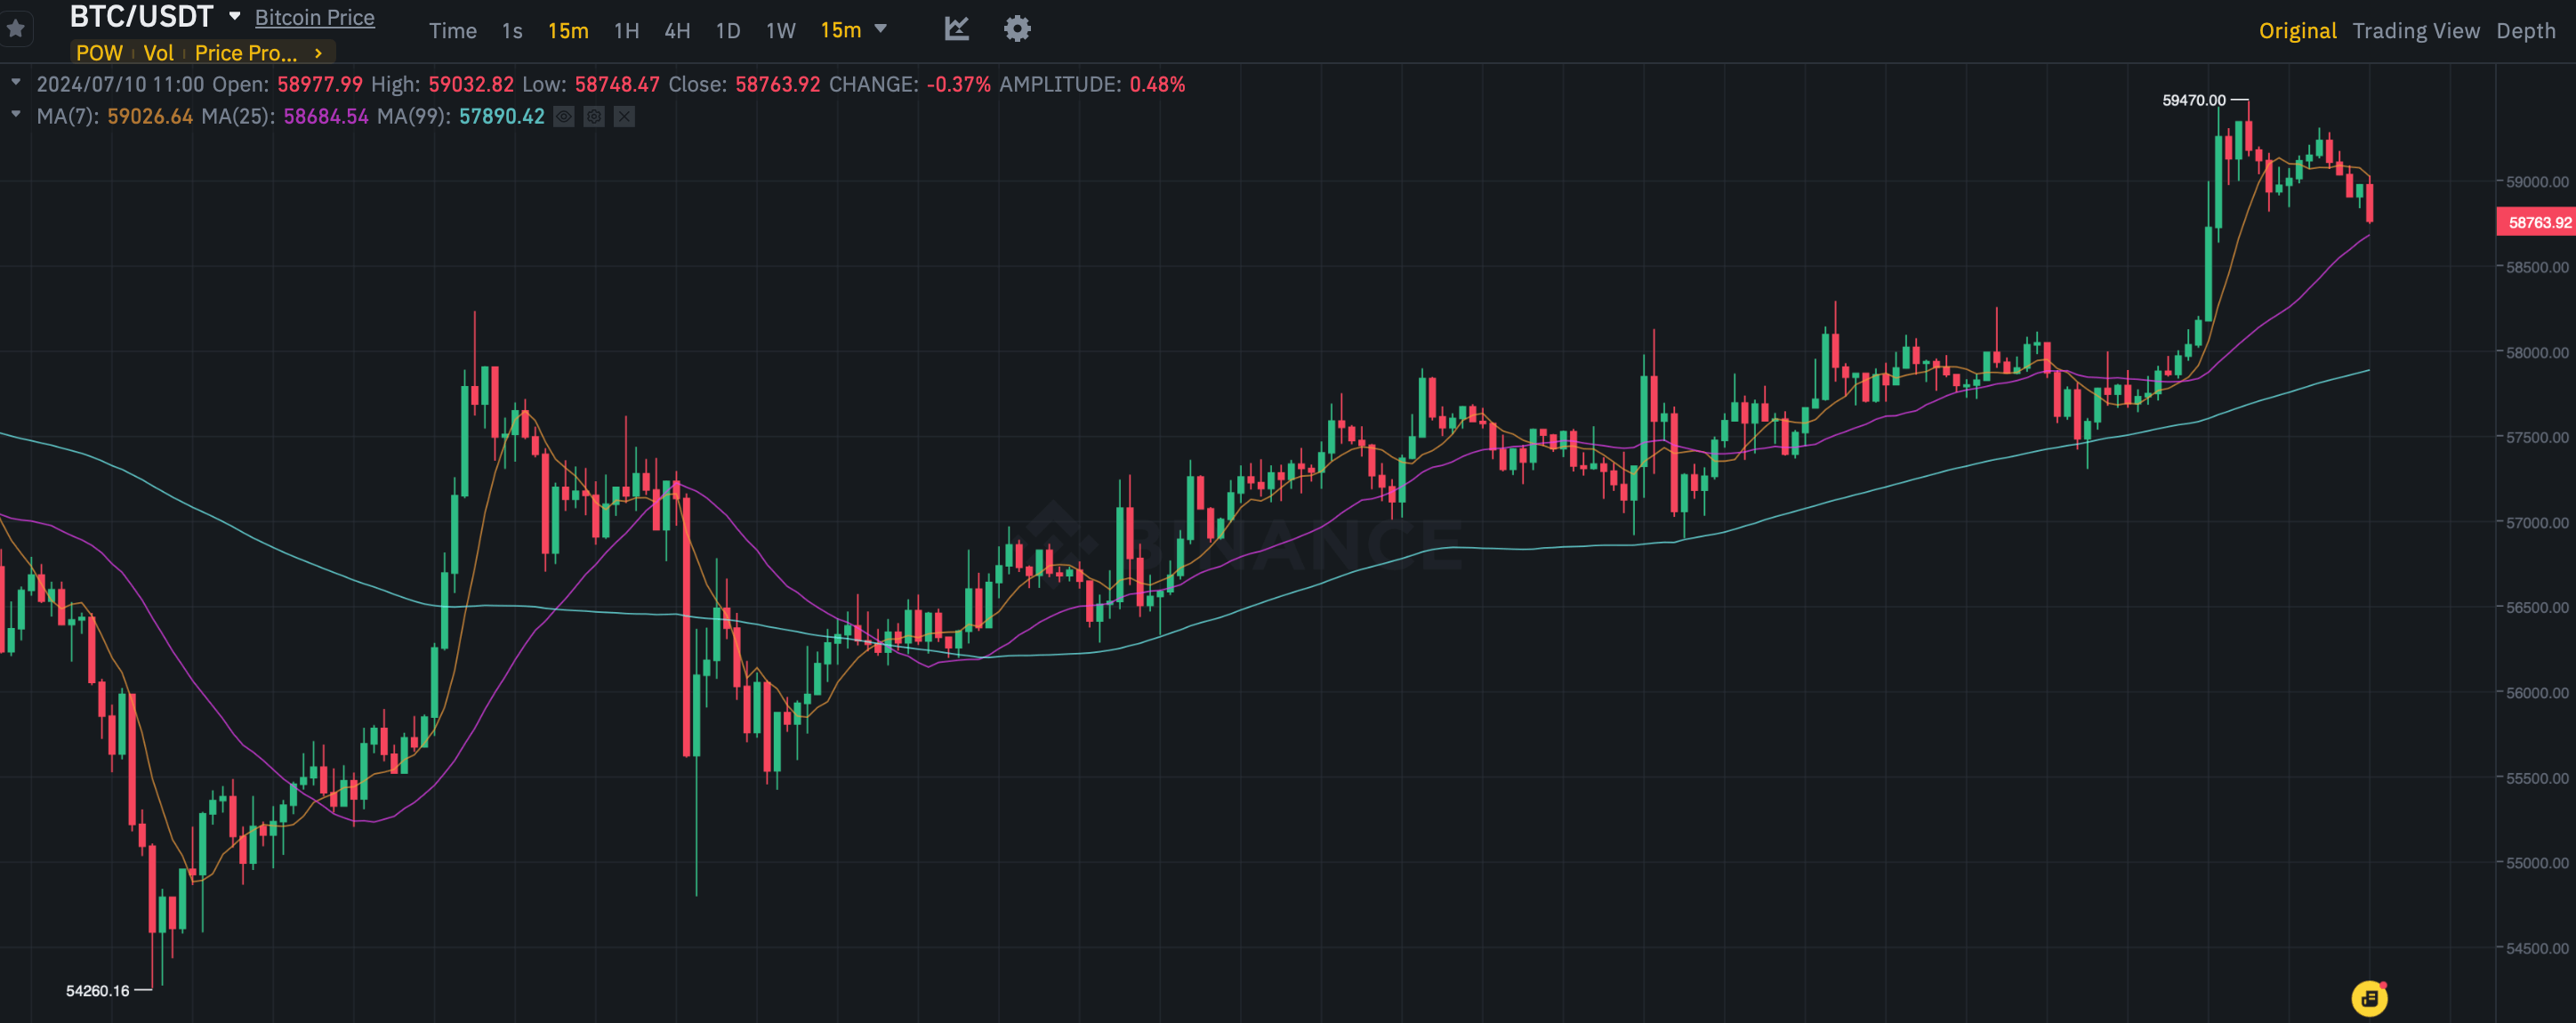Viewport: 2576px width, 1023px height.
Task: Select the 4H timeframe
Action: (x=677, y=31)
